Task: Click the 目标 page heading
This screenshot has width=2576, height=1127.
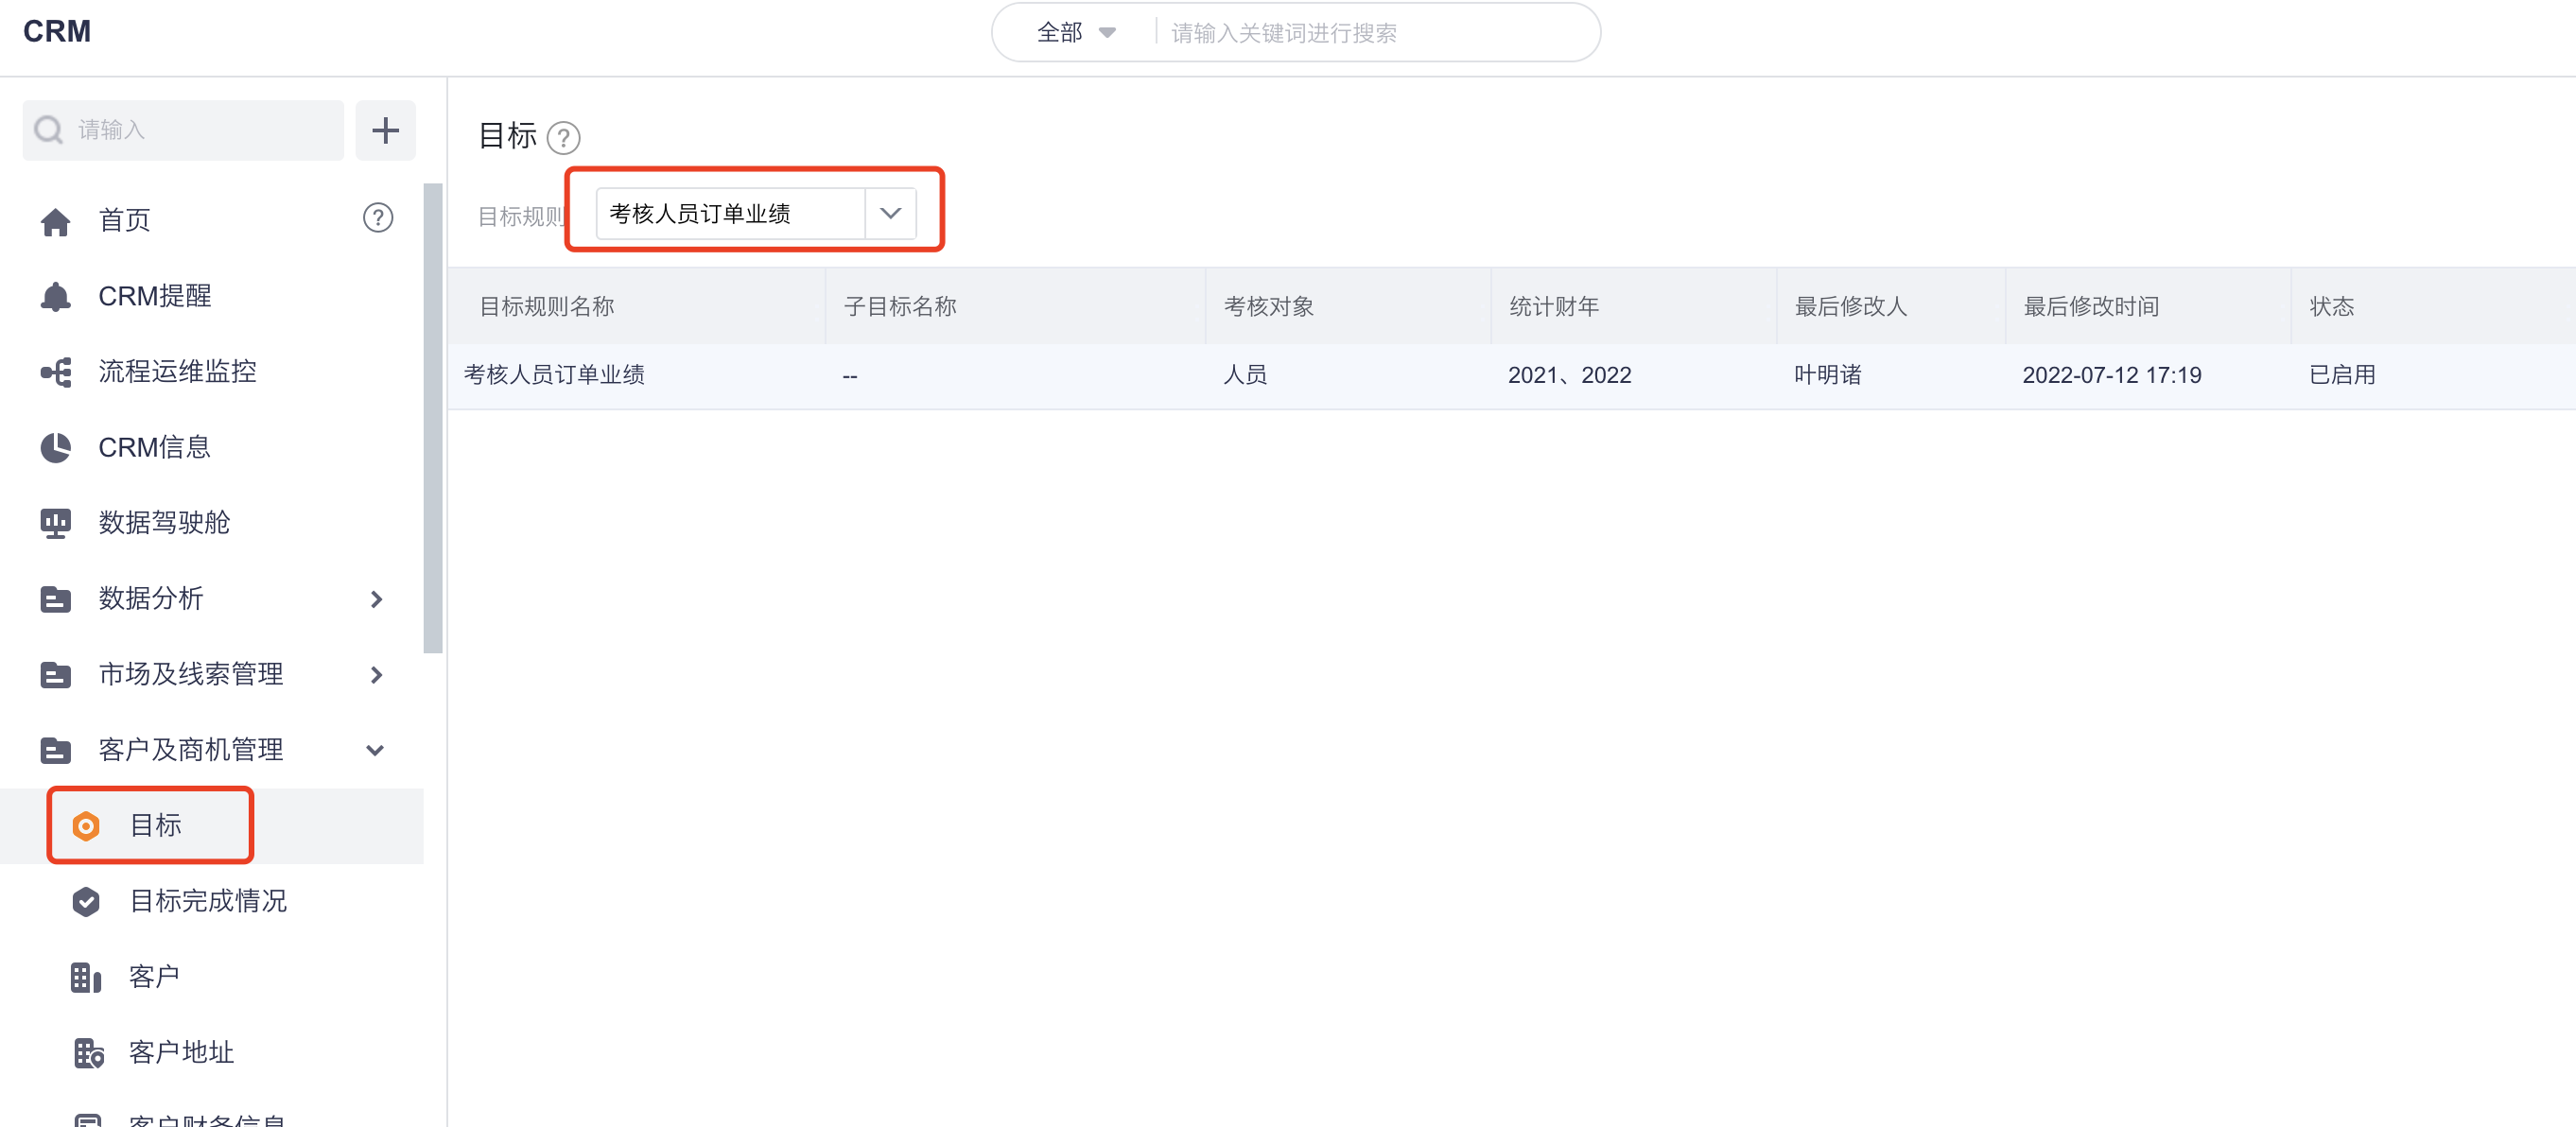Action: [x=508, y=136]
